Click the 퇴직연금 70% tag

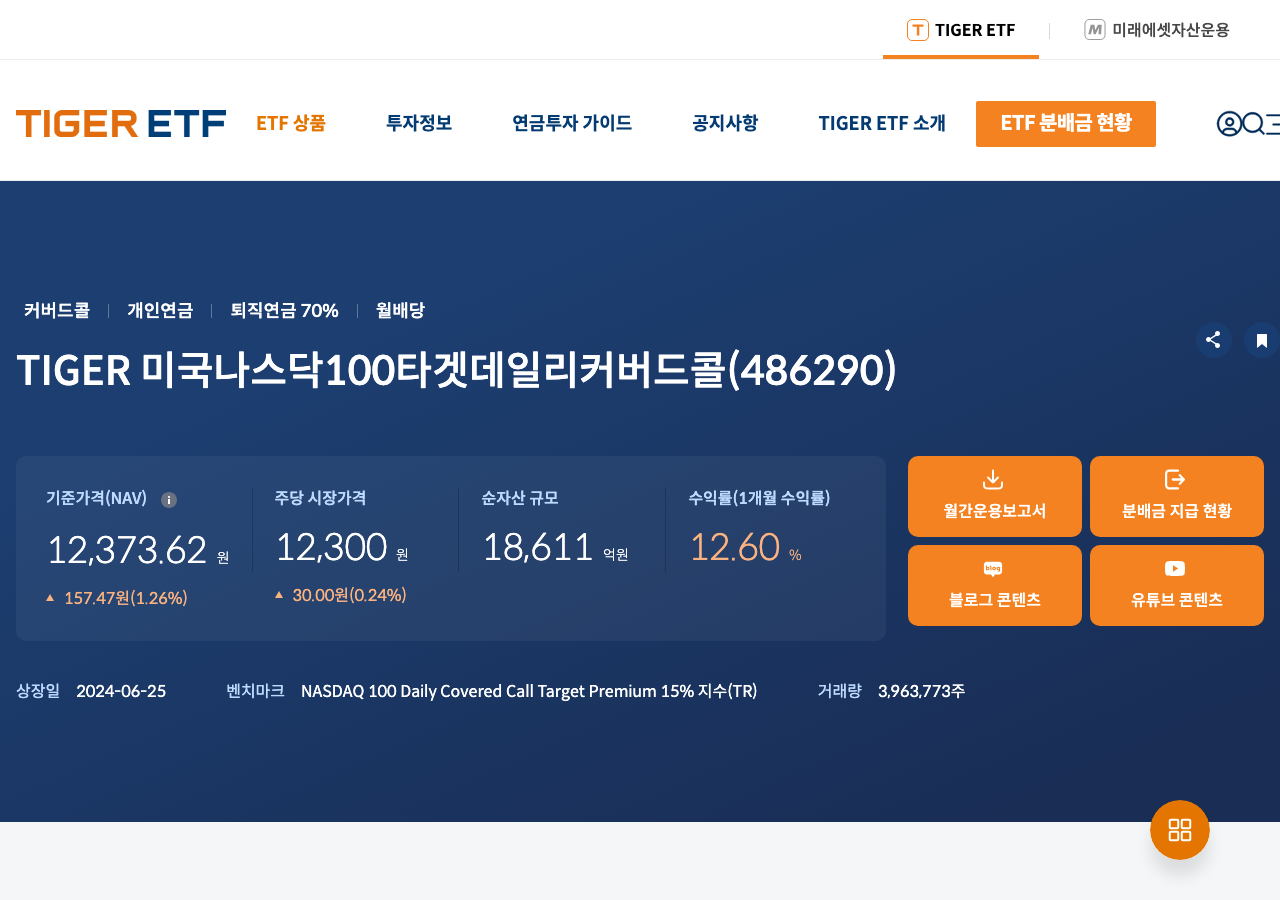coord(284,310)
